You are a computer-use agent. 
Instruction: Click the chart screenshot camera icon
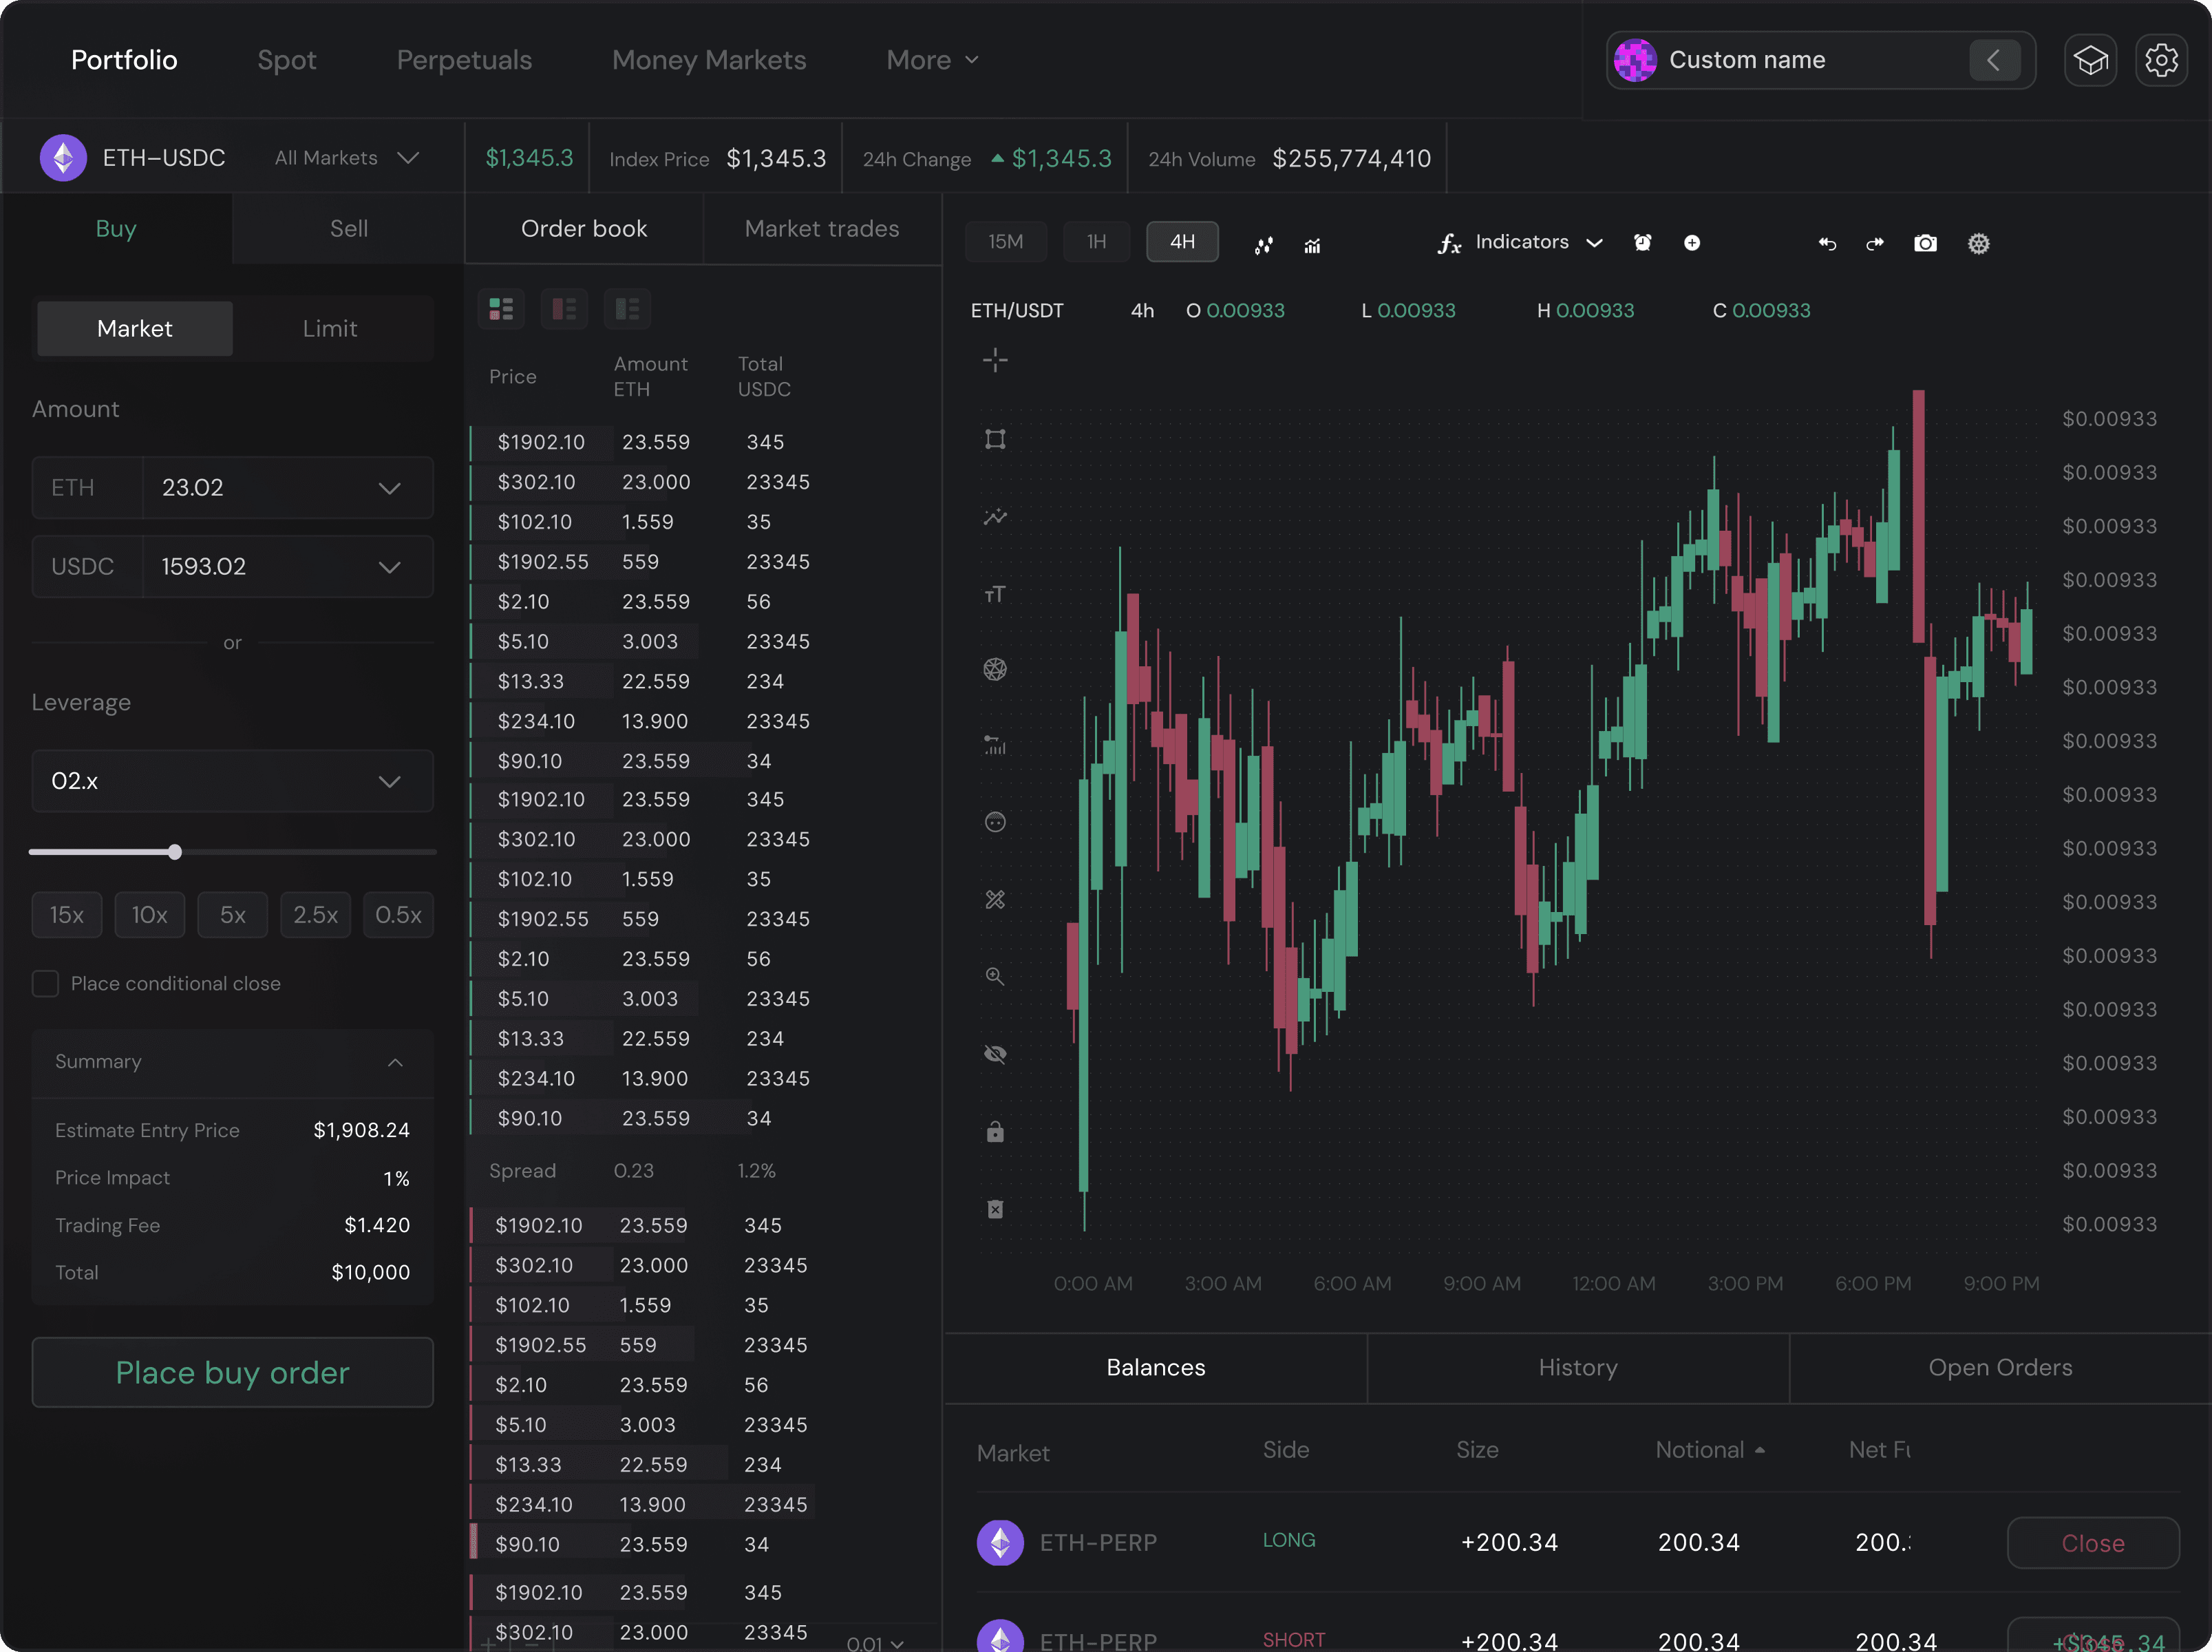(1924, 243)
